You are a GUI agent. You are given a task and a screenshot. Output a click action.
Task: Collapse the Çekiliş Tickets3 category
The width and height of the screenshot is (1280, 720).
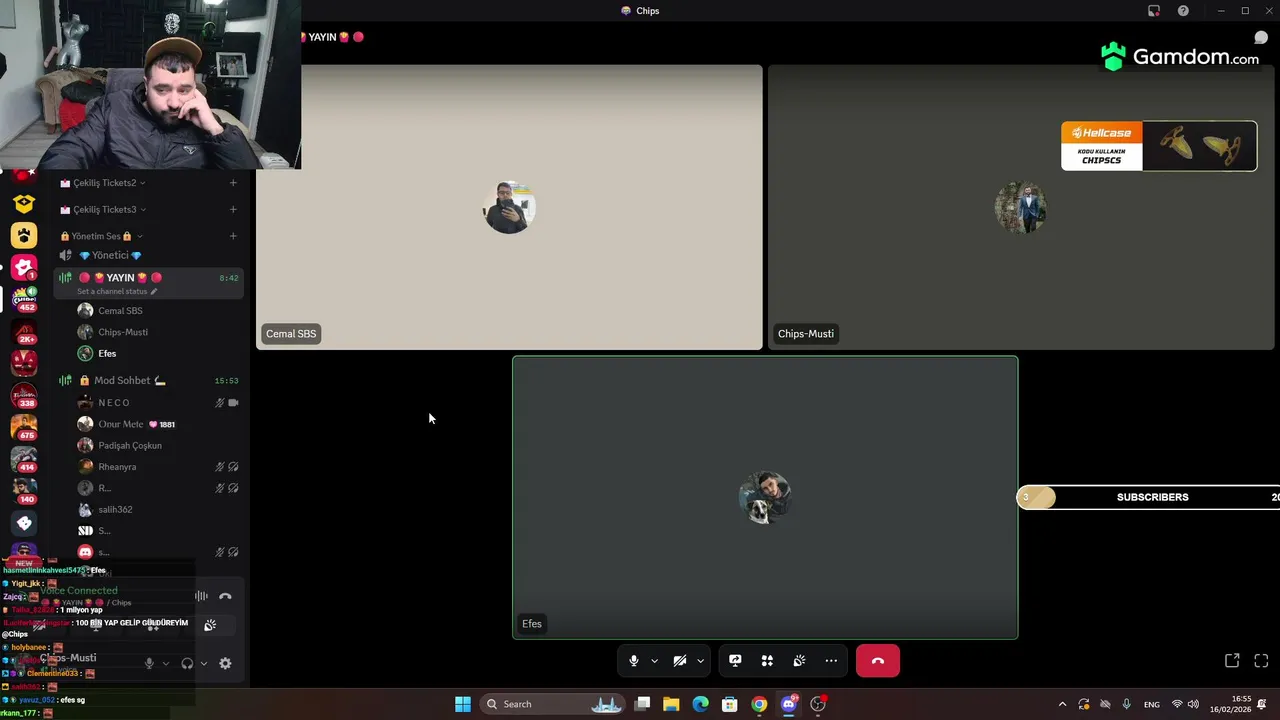[x=104, y=209]
